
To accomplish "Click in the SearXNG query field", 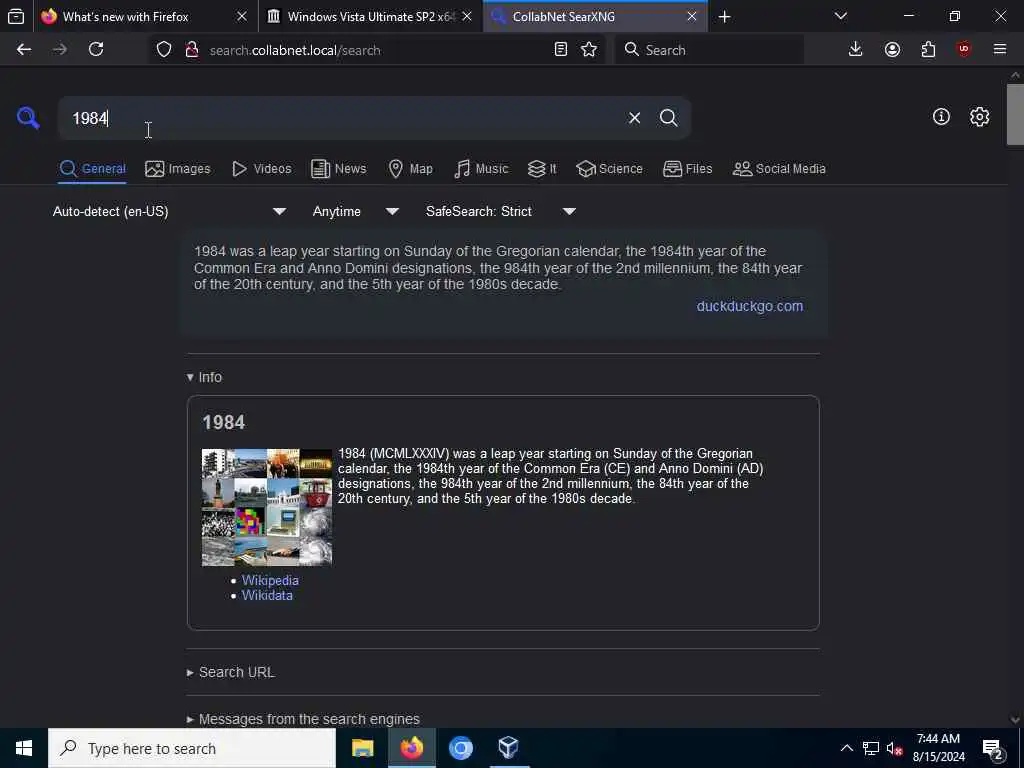I will tap(346, 118).
